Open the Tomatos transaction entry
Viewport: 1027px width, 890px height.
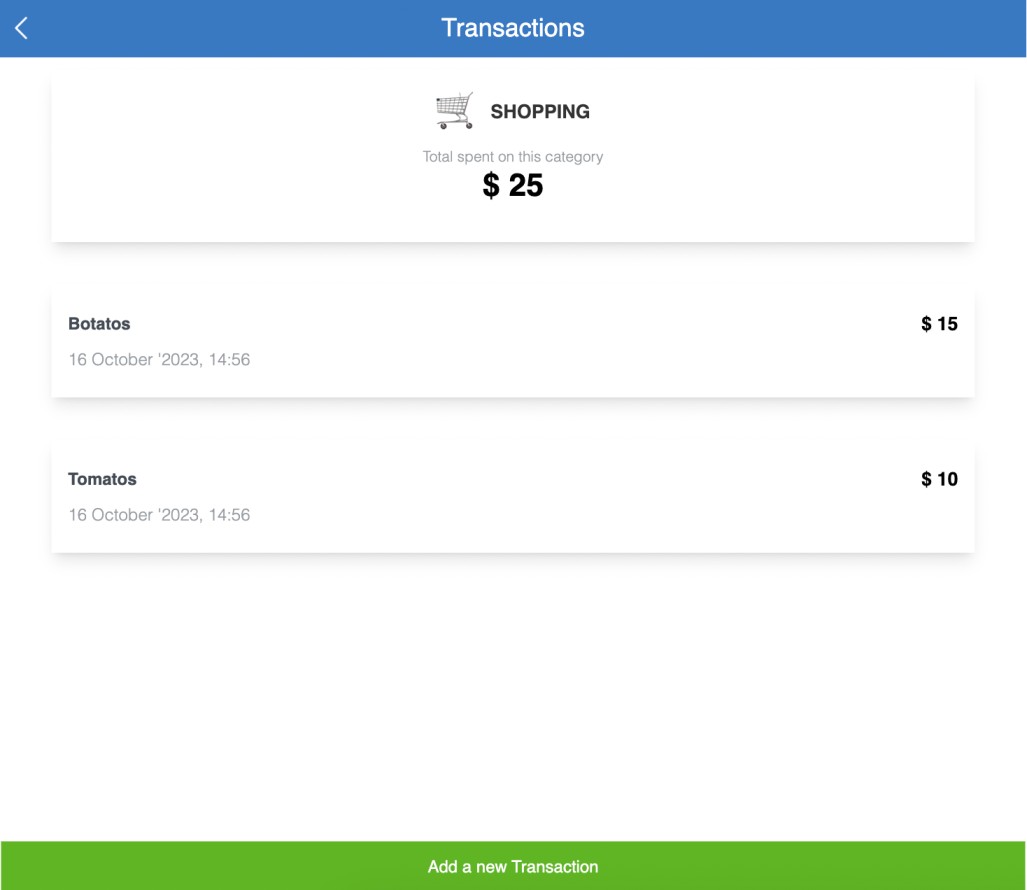coord(512,497)
